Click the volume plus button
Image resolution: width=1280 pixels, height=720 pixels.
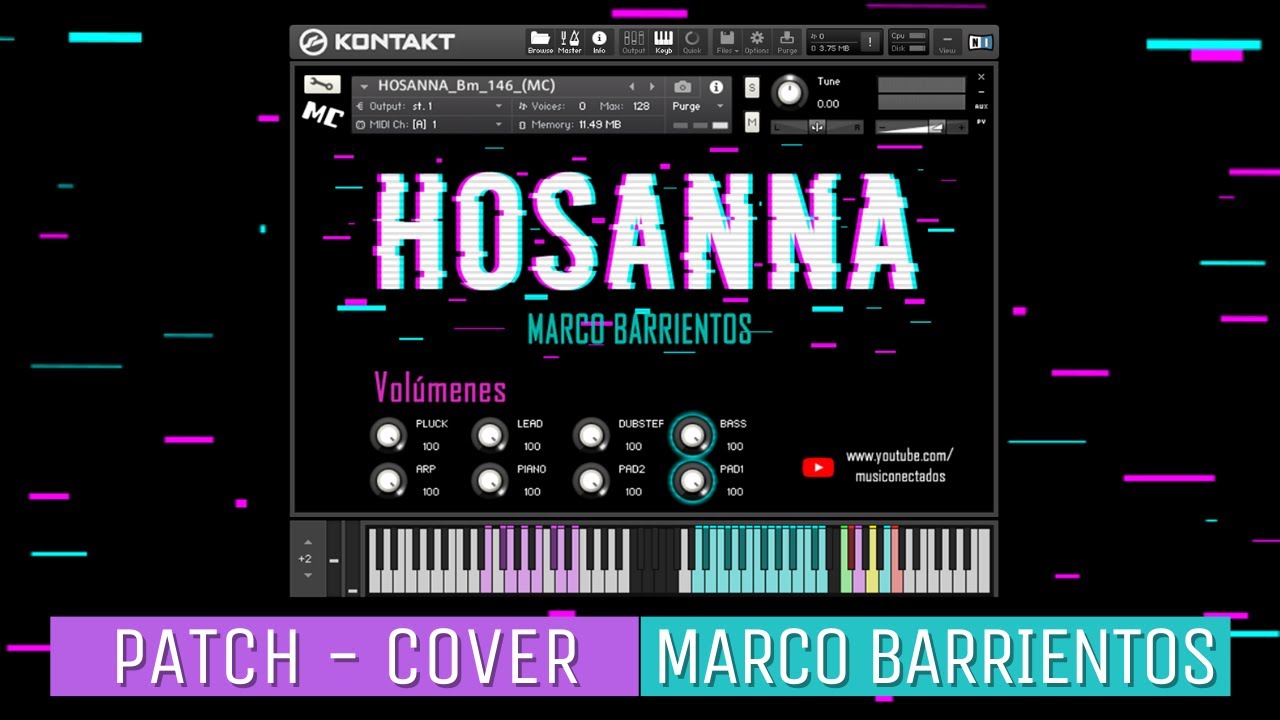(x=962, y=127)
